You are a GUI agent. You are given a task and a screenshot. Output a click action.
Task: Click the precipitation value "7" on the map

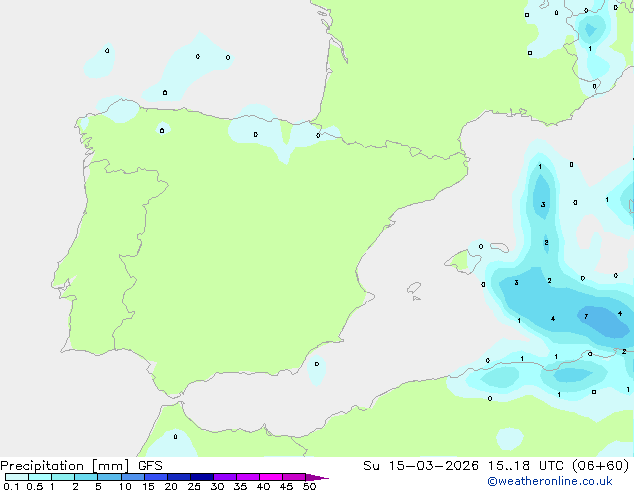coord(586,317)
